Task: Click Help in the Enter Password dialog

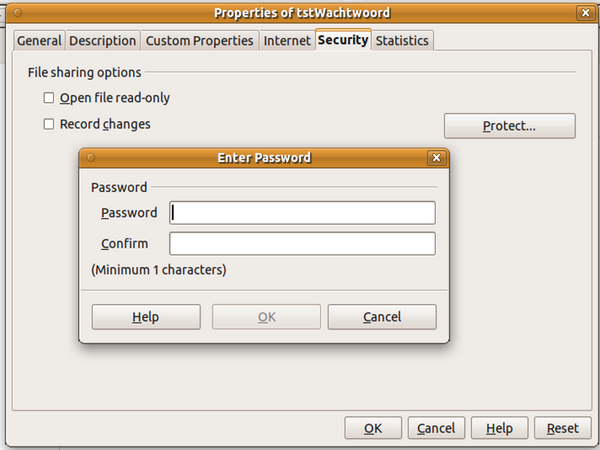Action: (x=145, y=317)
